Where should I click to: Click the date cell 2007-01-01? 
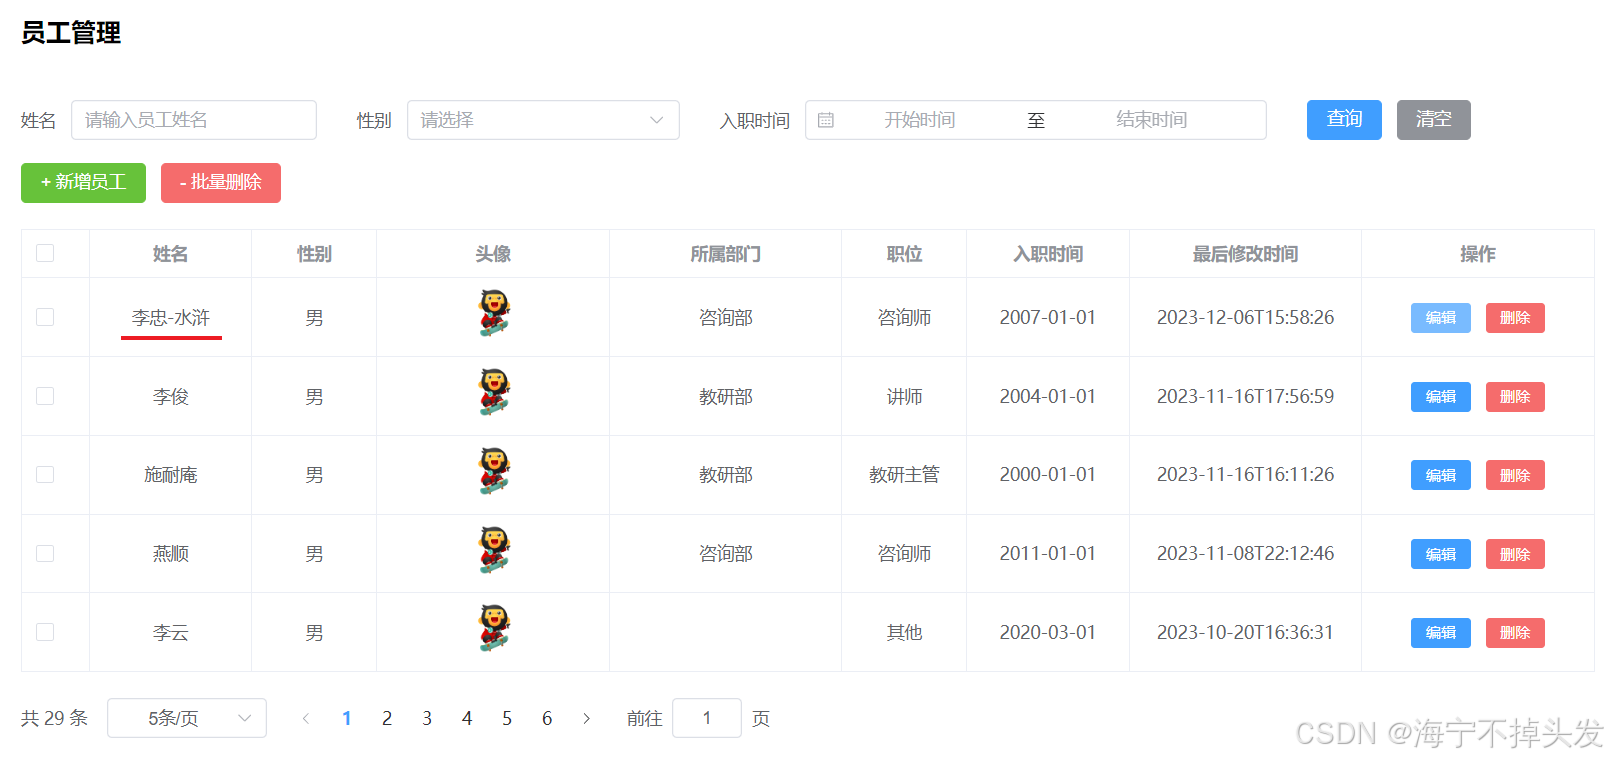click(1048, 317)
